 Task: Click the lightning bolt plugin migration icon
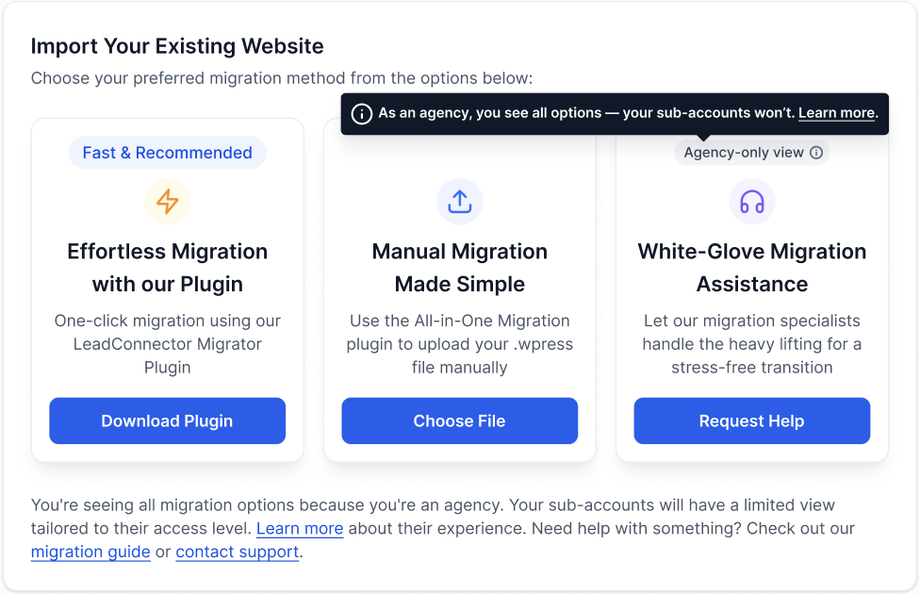click(167, 202)
